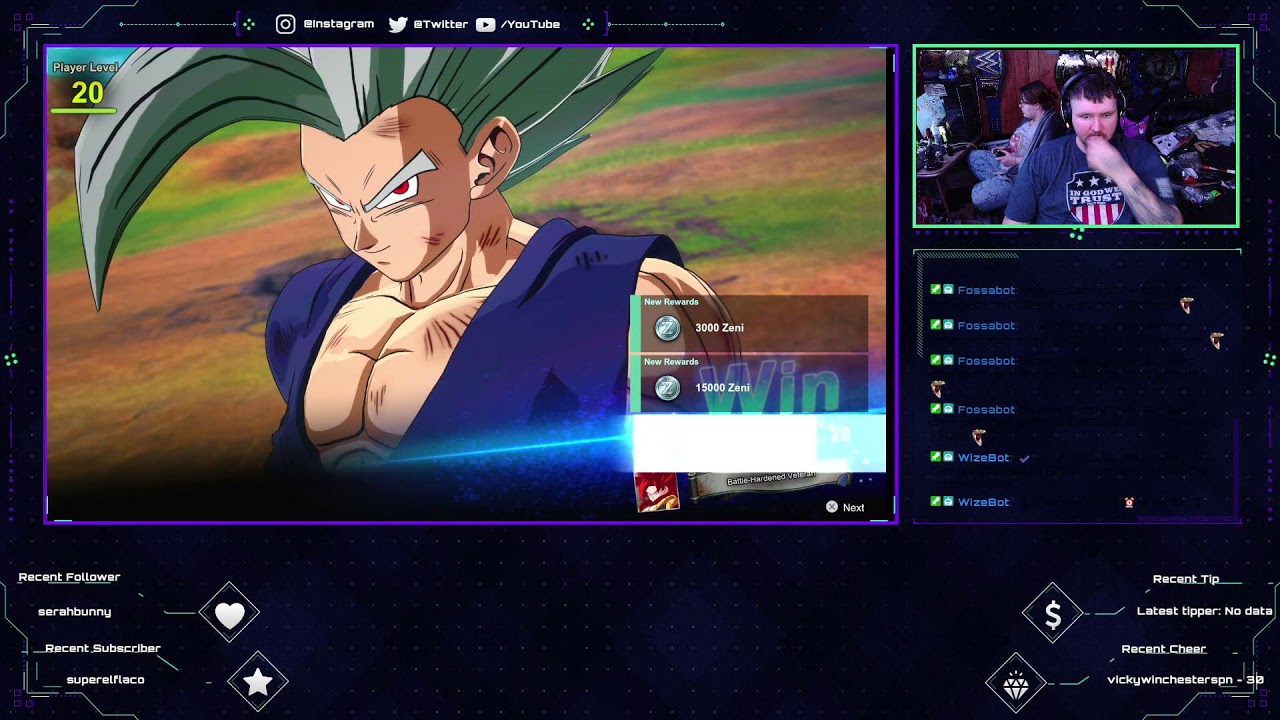Click the X button icon beside Next
Image resolution: width=1280 pixels, height=720 pixels.
coord(831,507)
